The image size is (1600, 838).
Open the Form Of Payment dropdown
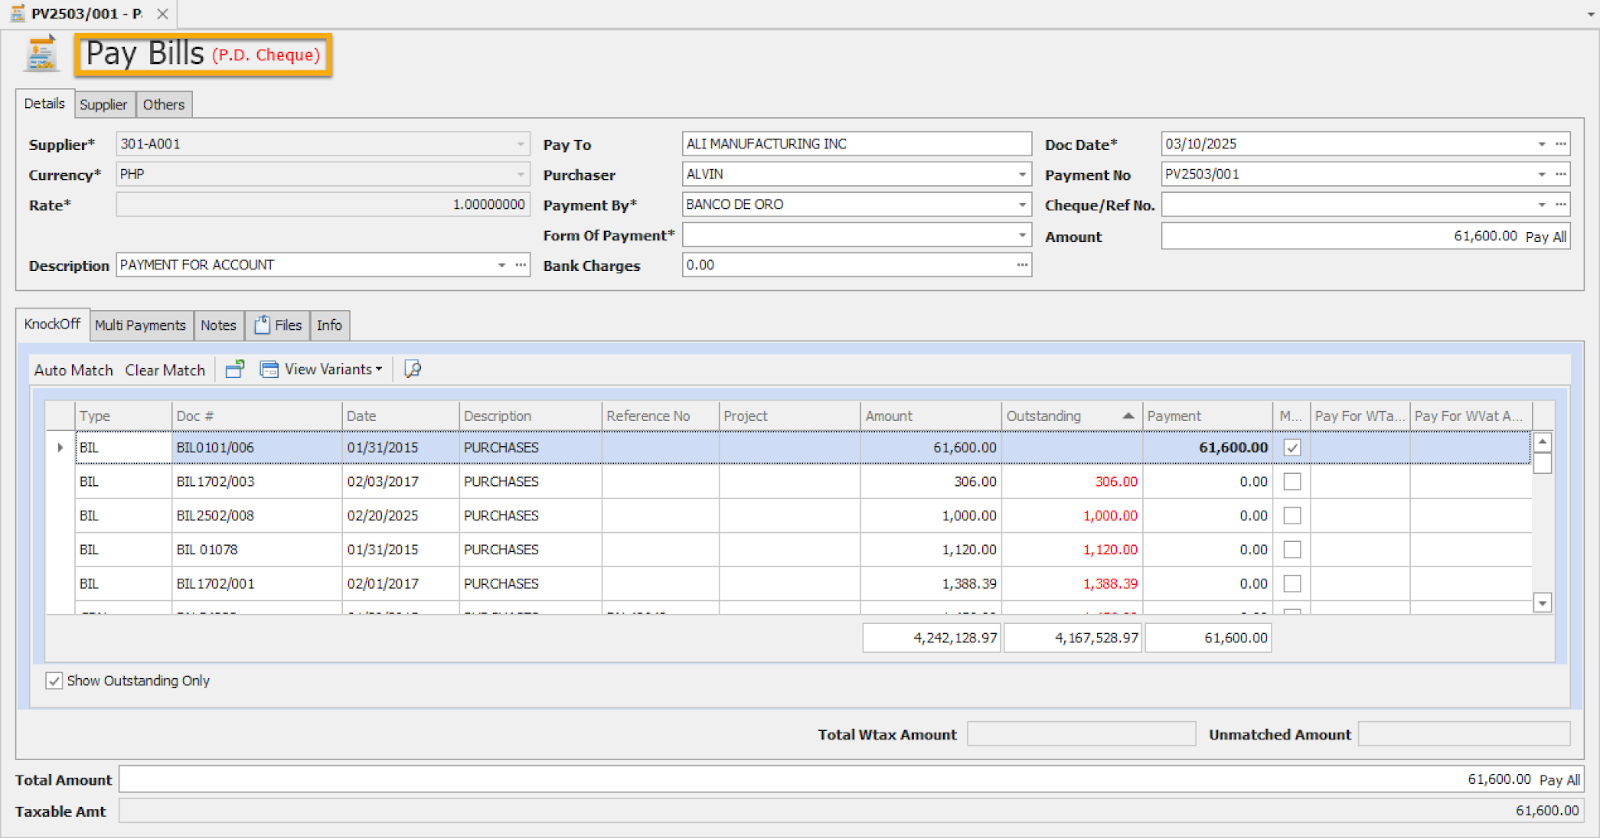(1022, 235)
